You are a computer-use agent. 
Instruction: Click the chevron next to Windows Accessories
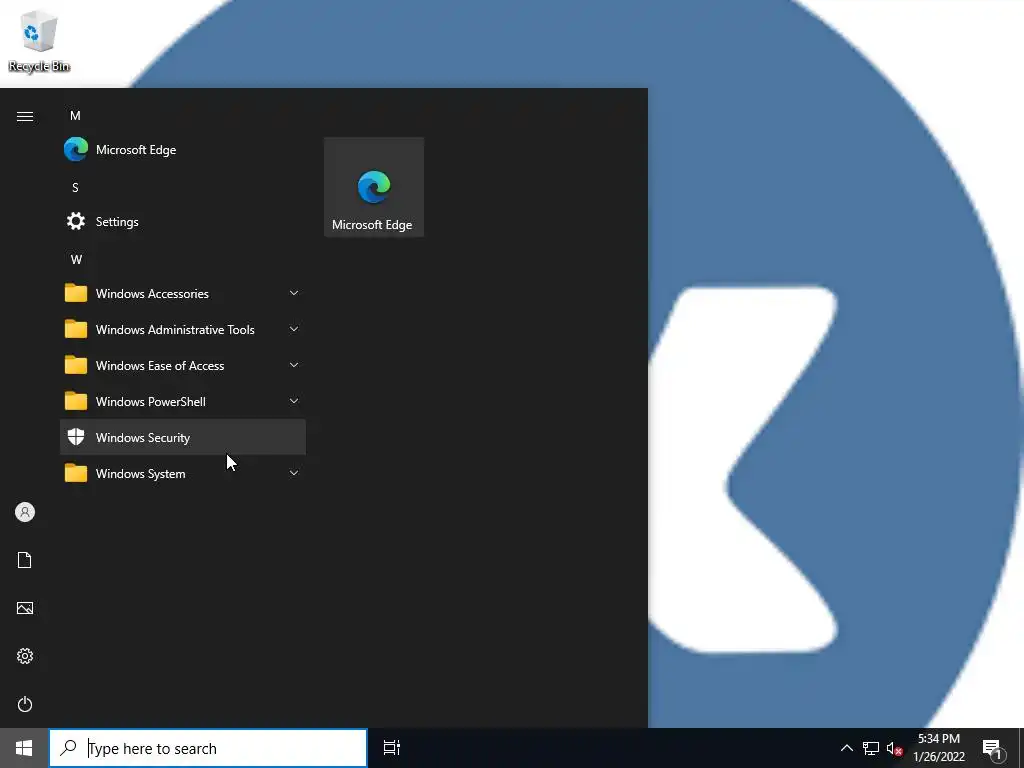[294, 293]
